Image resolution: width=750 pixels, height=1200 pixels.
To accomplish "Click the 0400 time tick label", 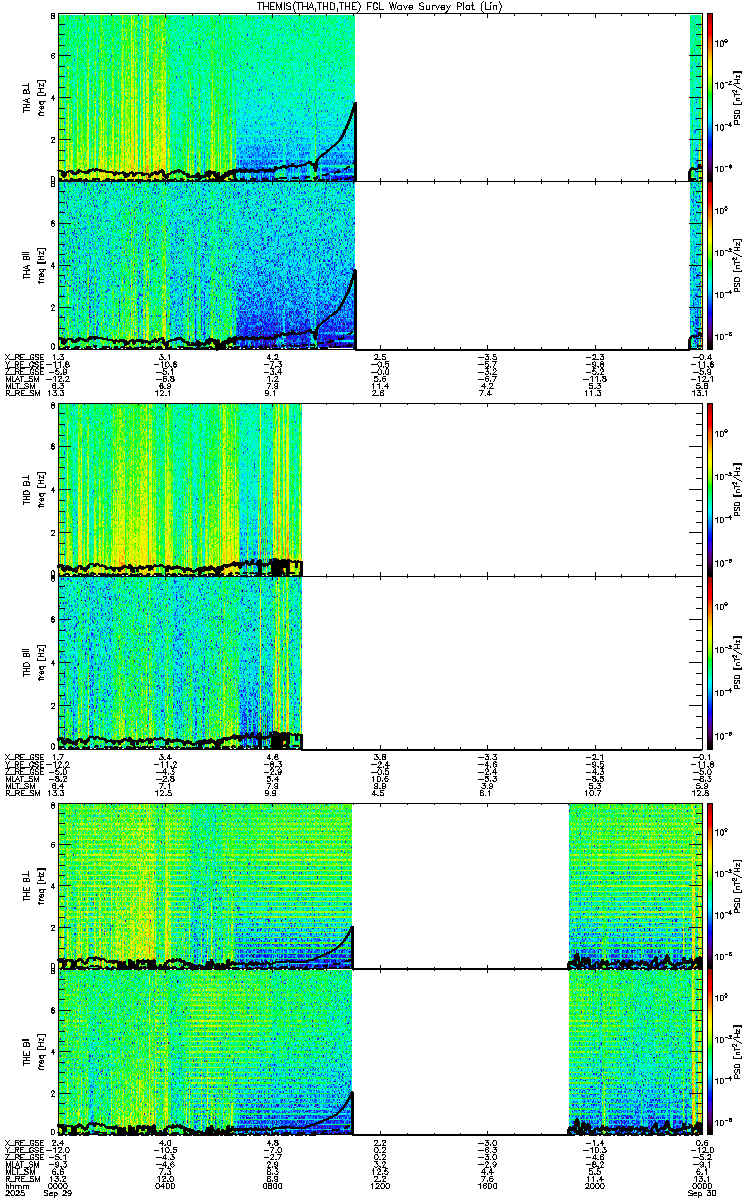I will coord(166,1185).
